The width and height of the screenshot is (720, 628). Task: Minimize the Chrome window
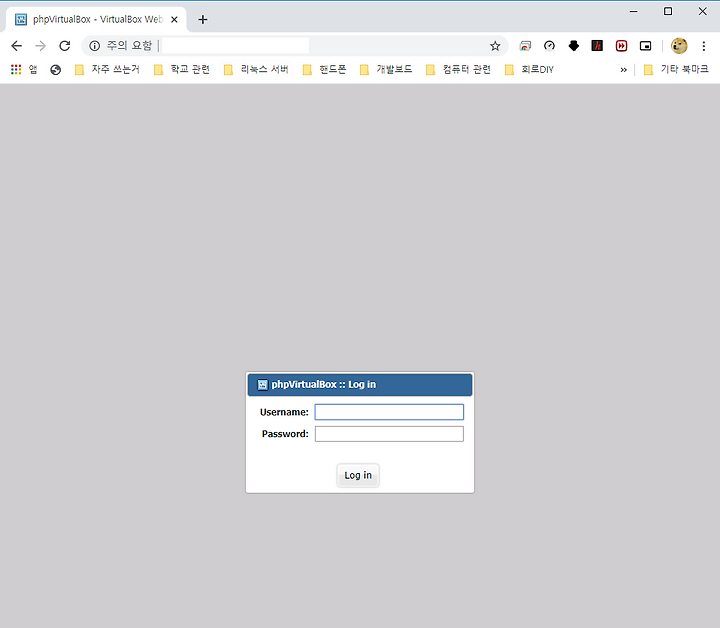point(634,11)
